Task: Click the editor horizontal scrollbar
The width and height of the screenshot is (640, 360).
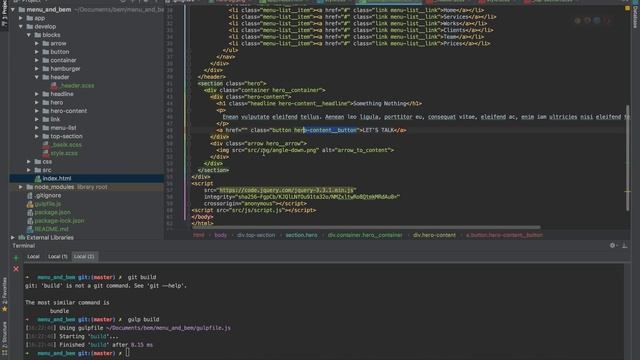Action: 366,227
